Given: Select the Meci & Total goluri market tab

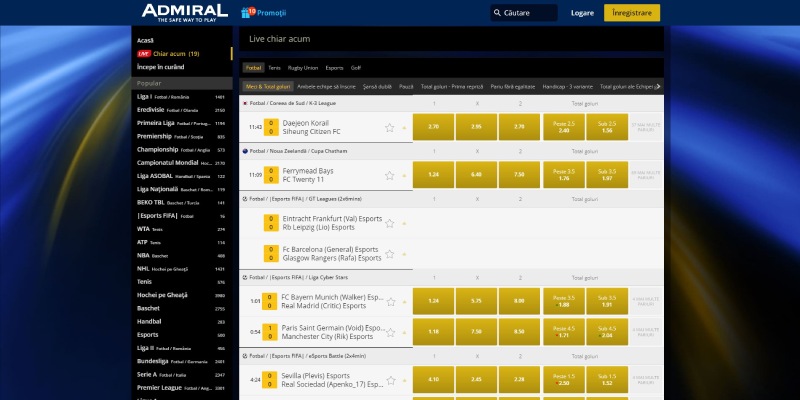Looking at the screenshot, I should (x=268, y=87).
